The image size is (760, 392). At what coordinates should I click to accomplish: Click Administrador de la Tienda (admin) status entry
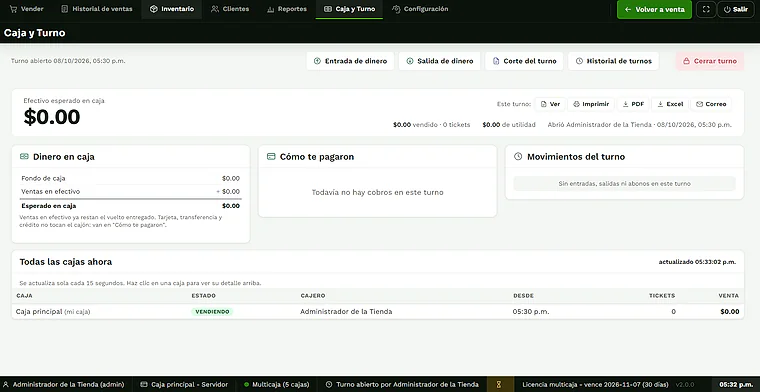[x=64, y=384]
